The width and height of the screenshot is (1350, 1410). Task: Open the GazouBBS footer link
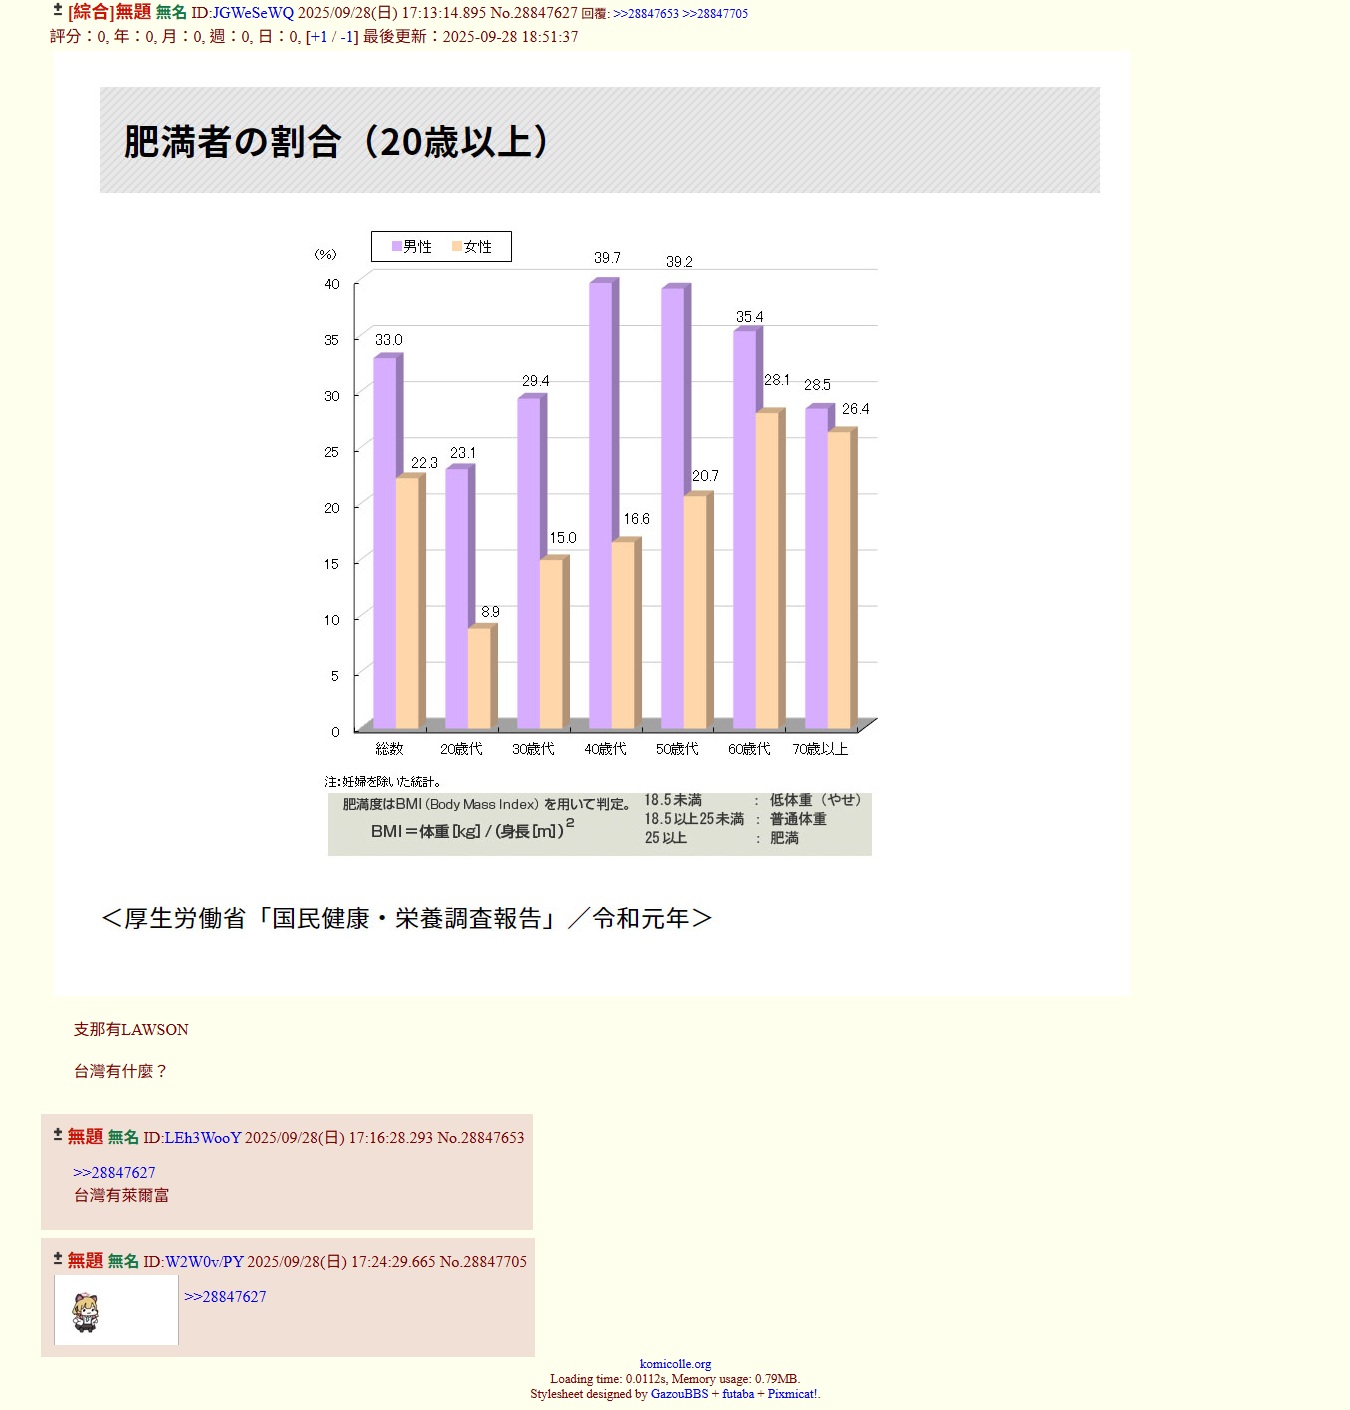coord(679,1394)
